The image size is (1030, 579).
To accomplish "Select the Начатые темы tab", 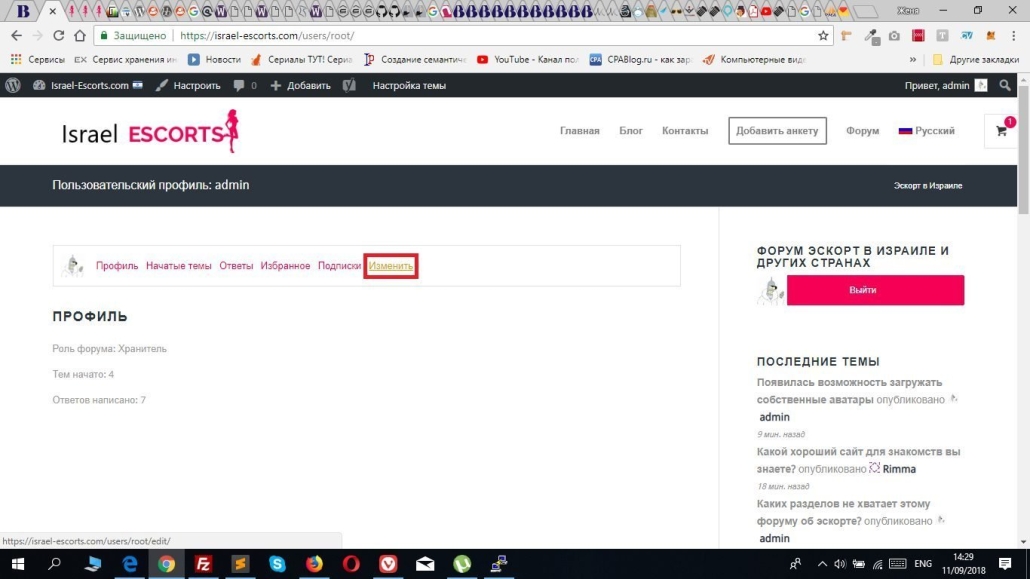I will point(179,266).
